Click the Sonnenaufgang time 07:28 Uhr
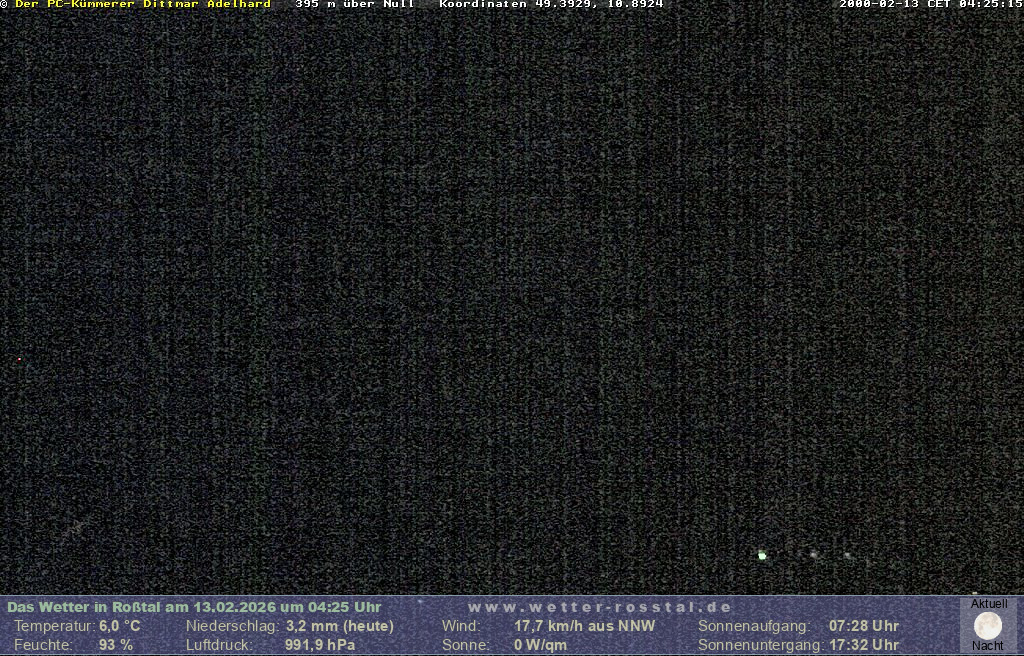Viewport: 1024px width, 656px height. (863, 626)
